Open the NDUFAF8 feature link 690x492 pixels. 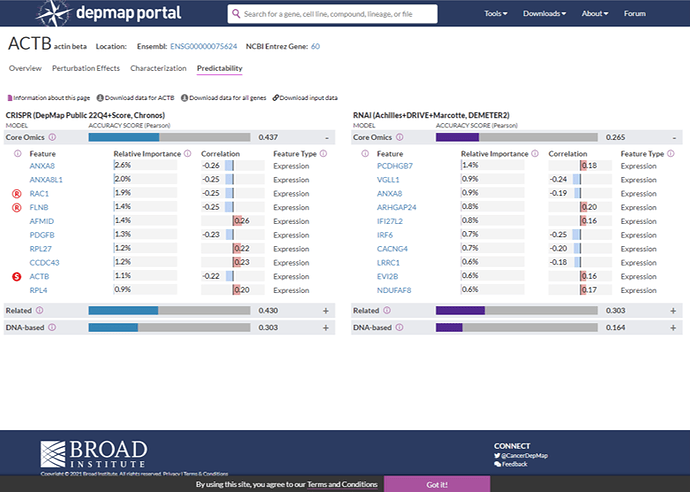(x=394, y=290)
